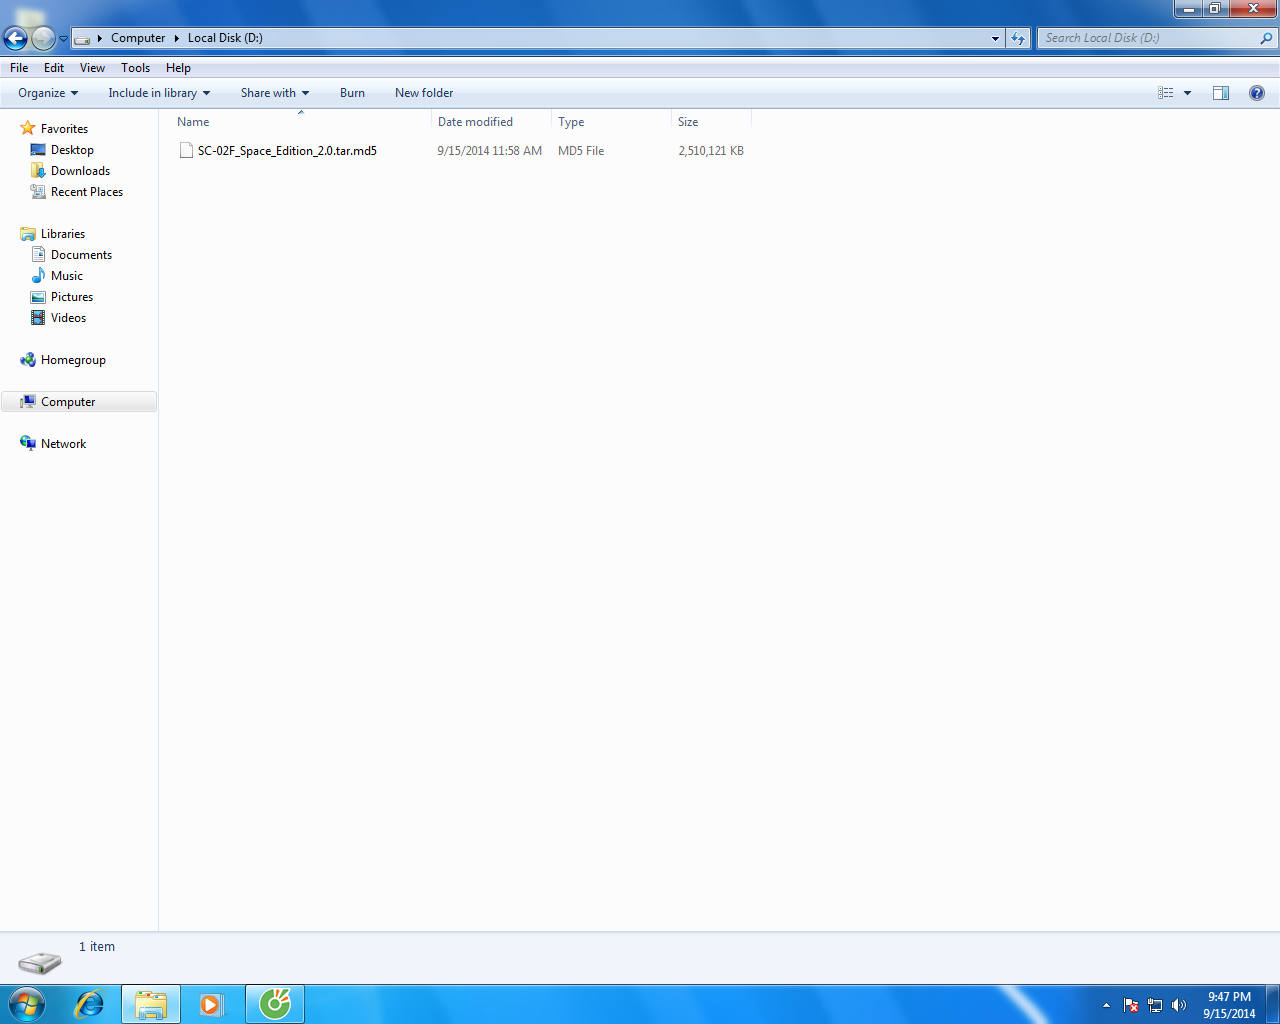
Task: Click the Burn button
Action: (x=352, y=93)
